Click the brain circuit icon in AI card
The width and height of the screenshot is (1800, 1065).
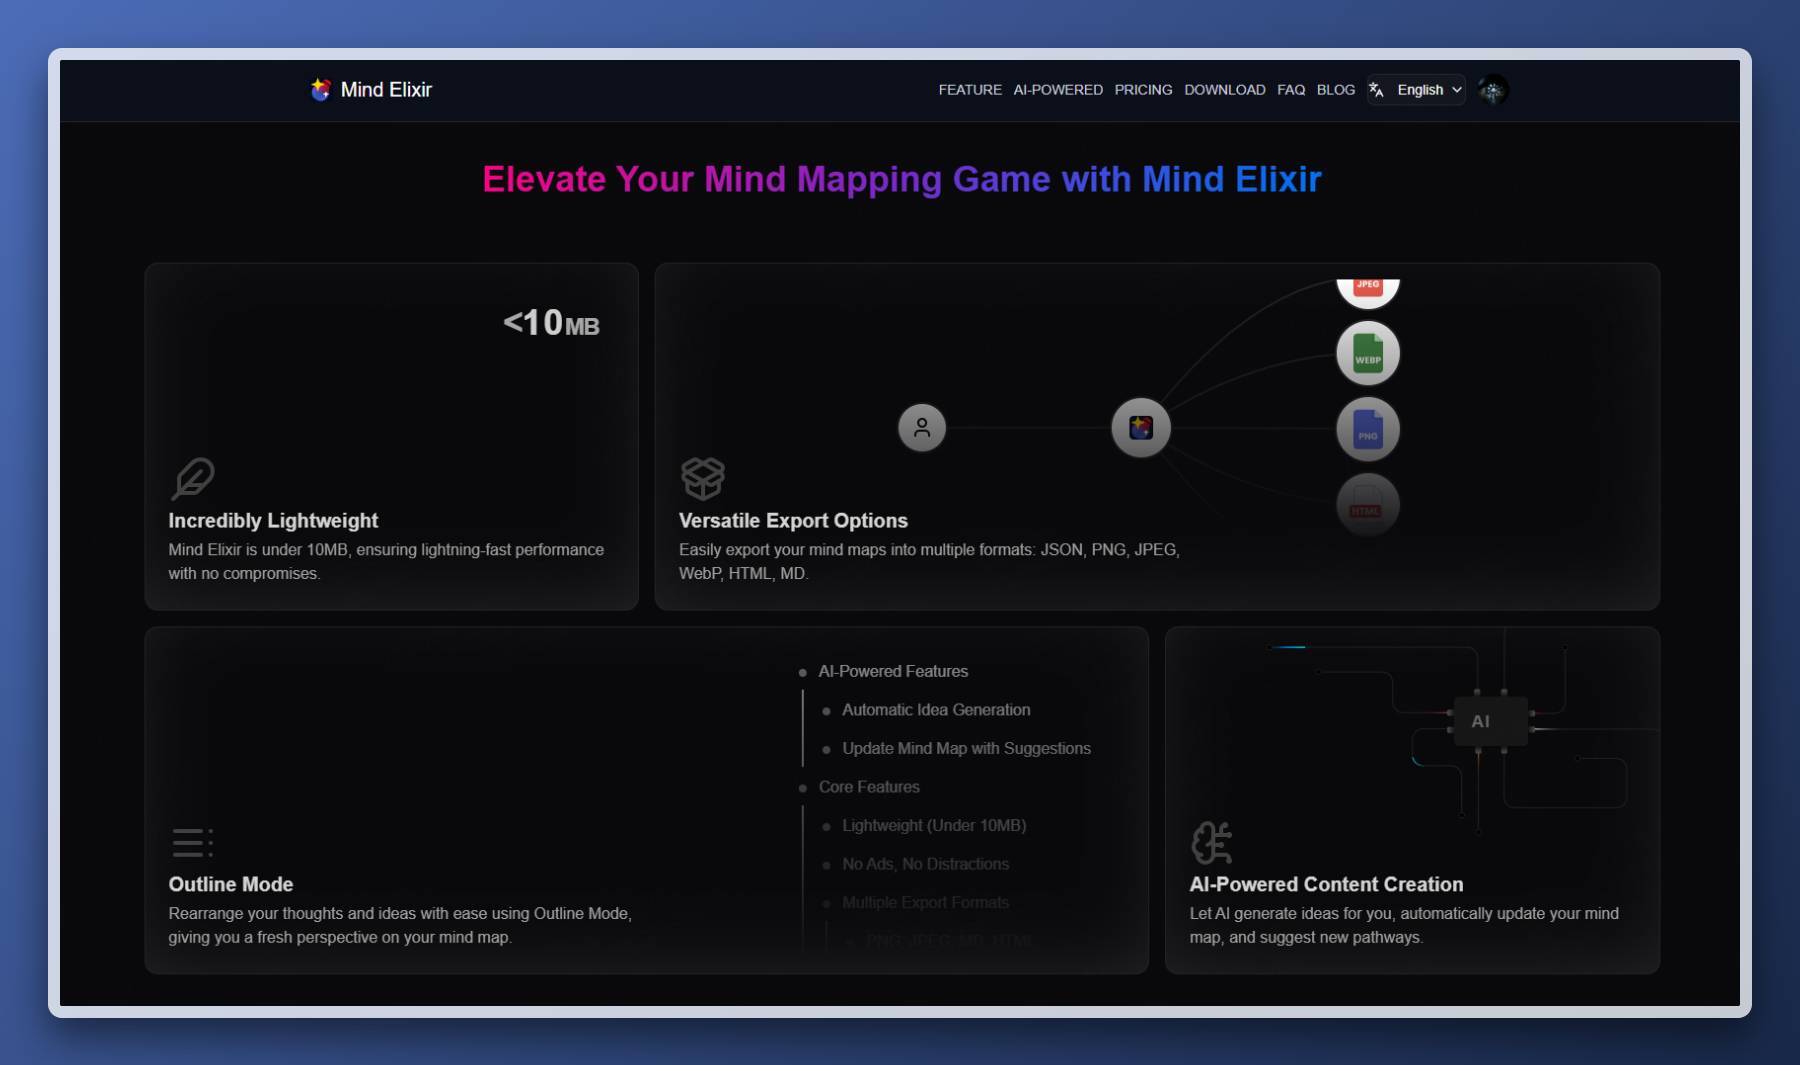click(x=1212, y=842)
